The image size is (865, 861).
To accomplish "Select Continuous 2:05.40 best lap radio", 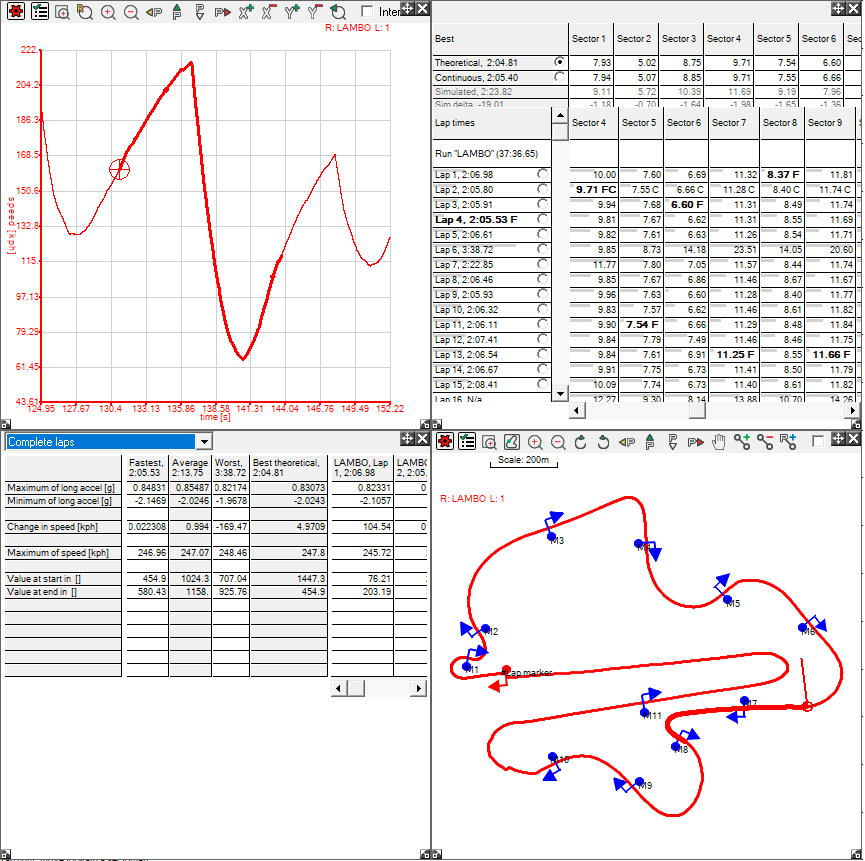I will click(558, 77).
